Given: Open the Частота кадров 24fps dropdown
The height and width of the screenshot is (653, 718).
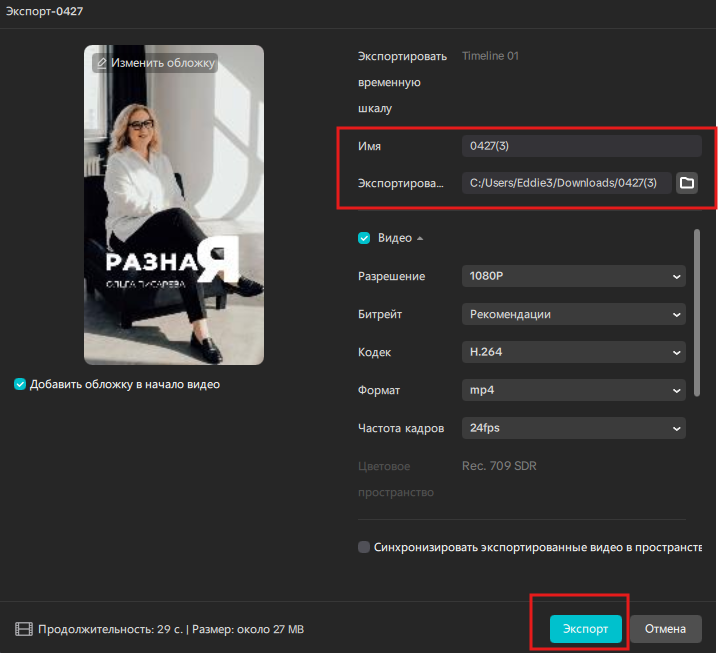Looking at the screenshot, I should click(x=574, y=428).
